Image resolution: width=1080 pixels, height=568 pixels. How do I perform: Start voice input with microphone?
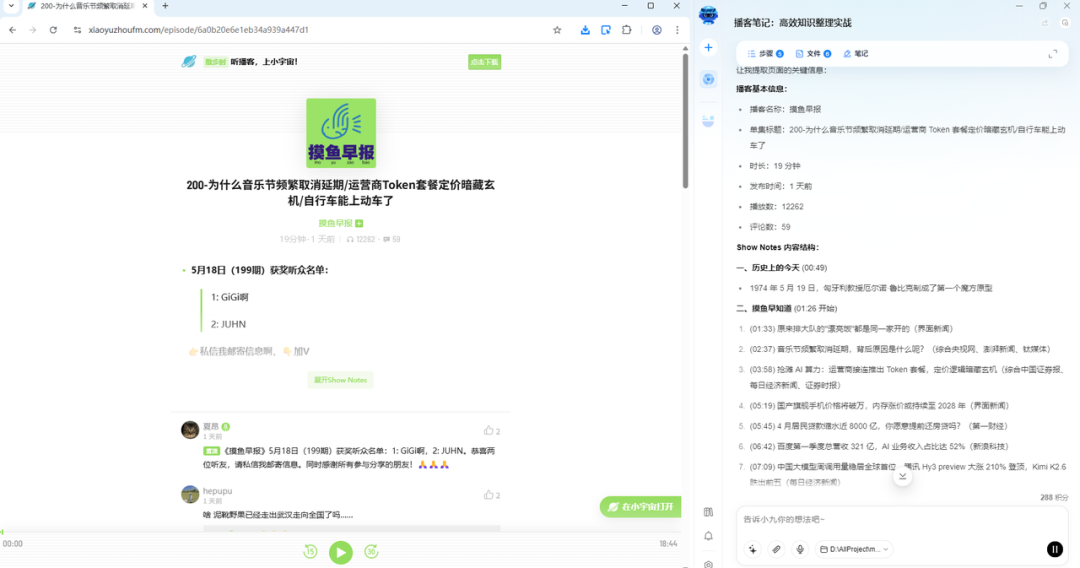click(800, 549)
